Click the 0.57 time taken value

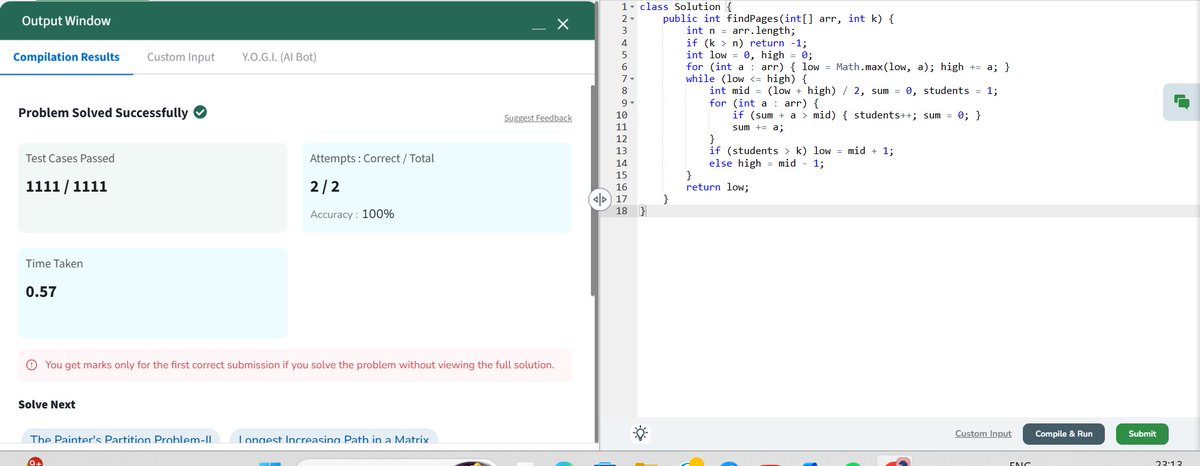(41, 292)
